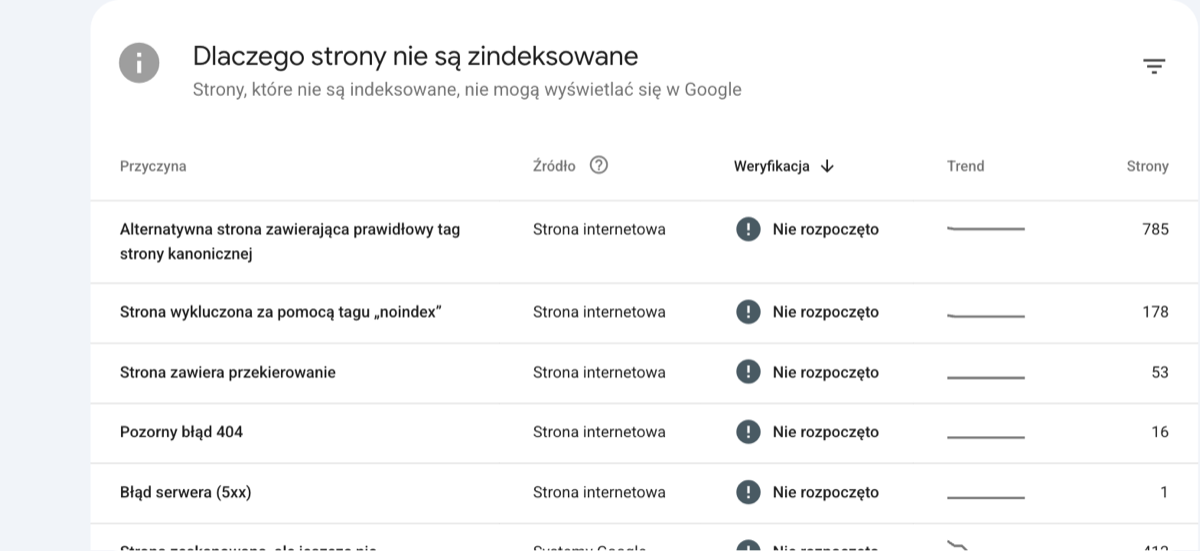Click Strona internetowa in the canonical tag row
This screenshot has height=551, width=1200.
pos(599,229)
